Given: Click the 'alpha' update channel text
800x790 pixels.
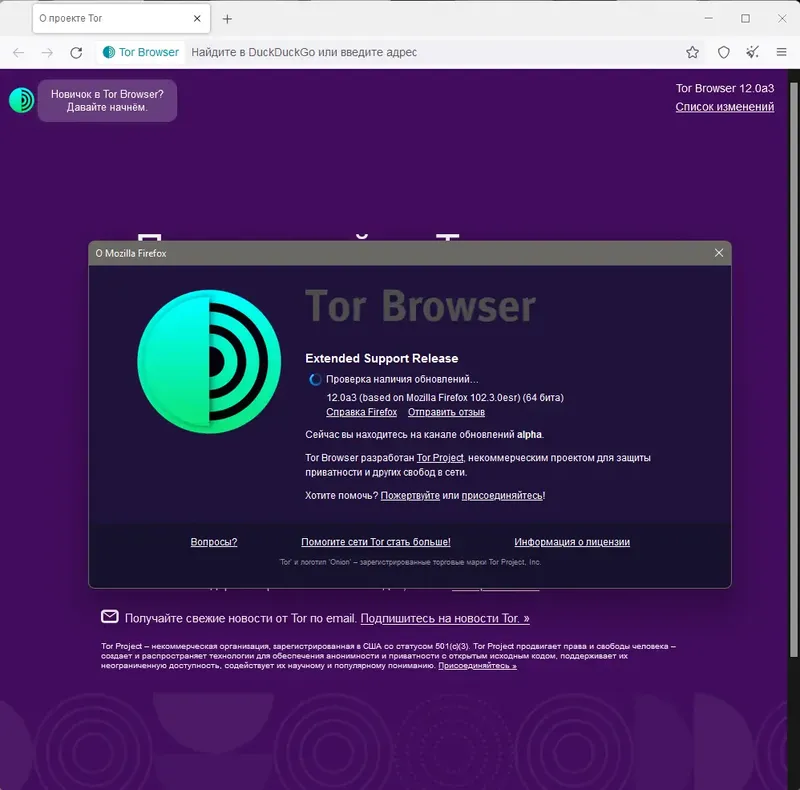Looking at the screenshot, I should [529, 435].
